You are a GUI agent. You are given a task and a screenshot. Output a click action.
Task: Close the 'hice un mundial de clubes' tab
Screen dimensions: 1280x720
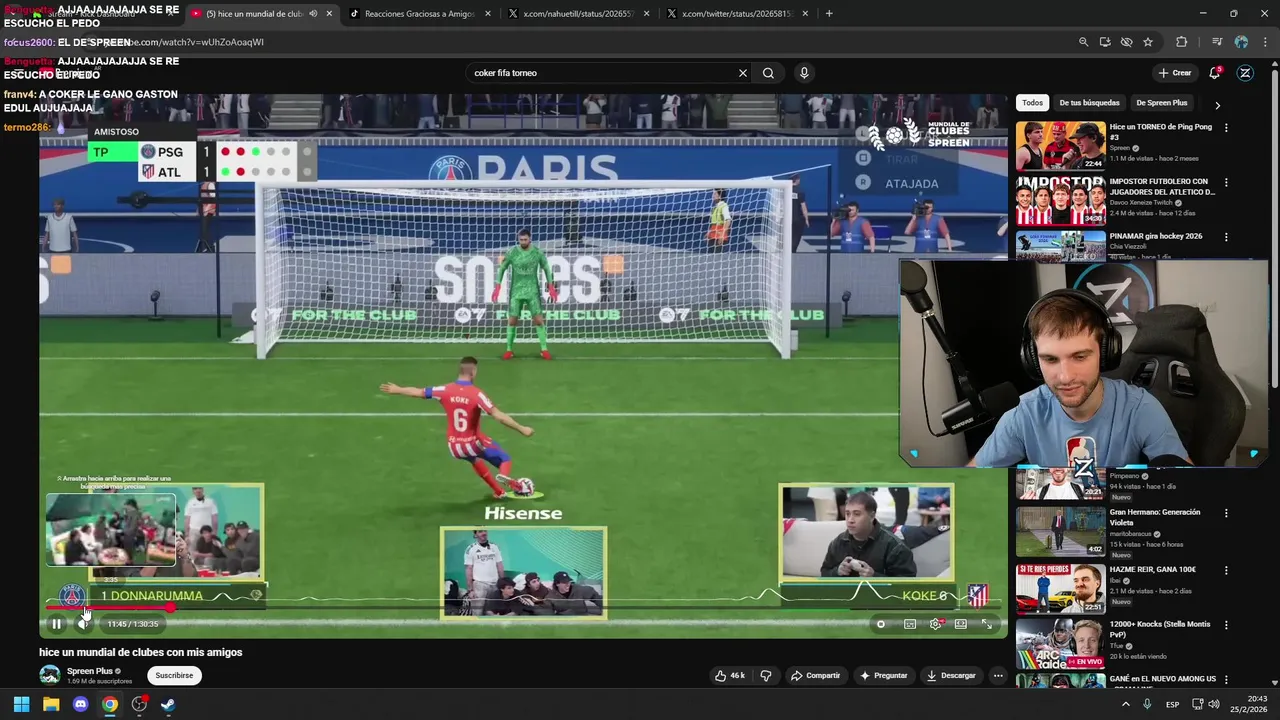coord(329,14)
